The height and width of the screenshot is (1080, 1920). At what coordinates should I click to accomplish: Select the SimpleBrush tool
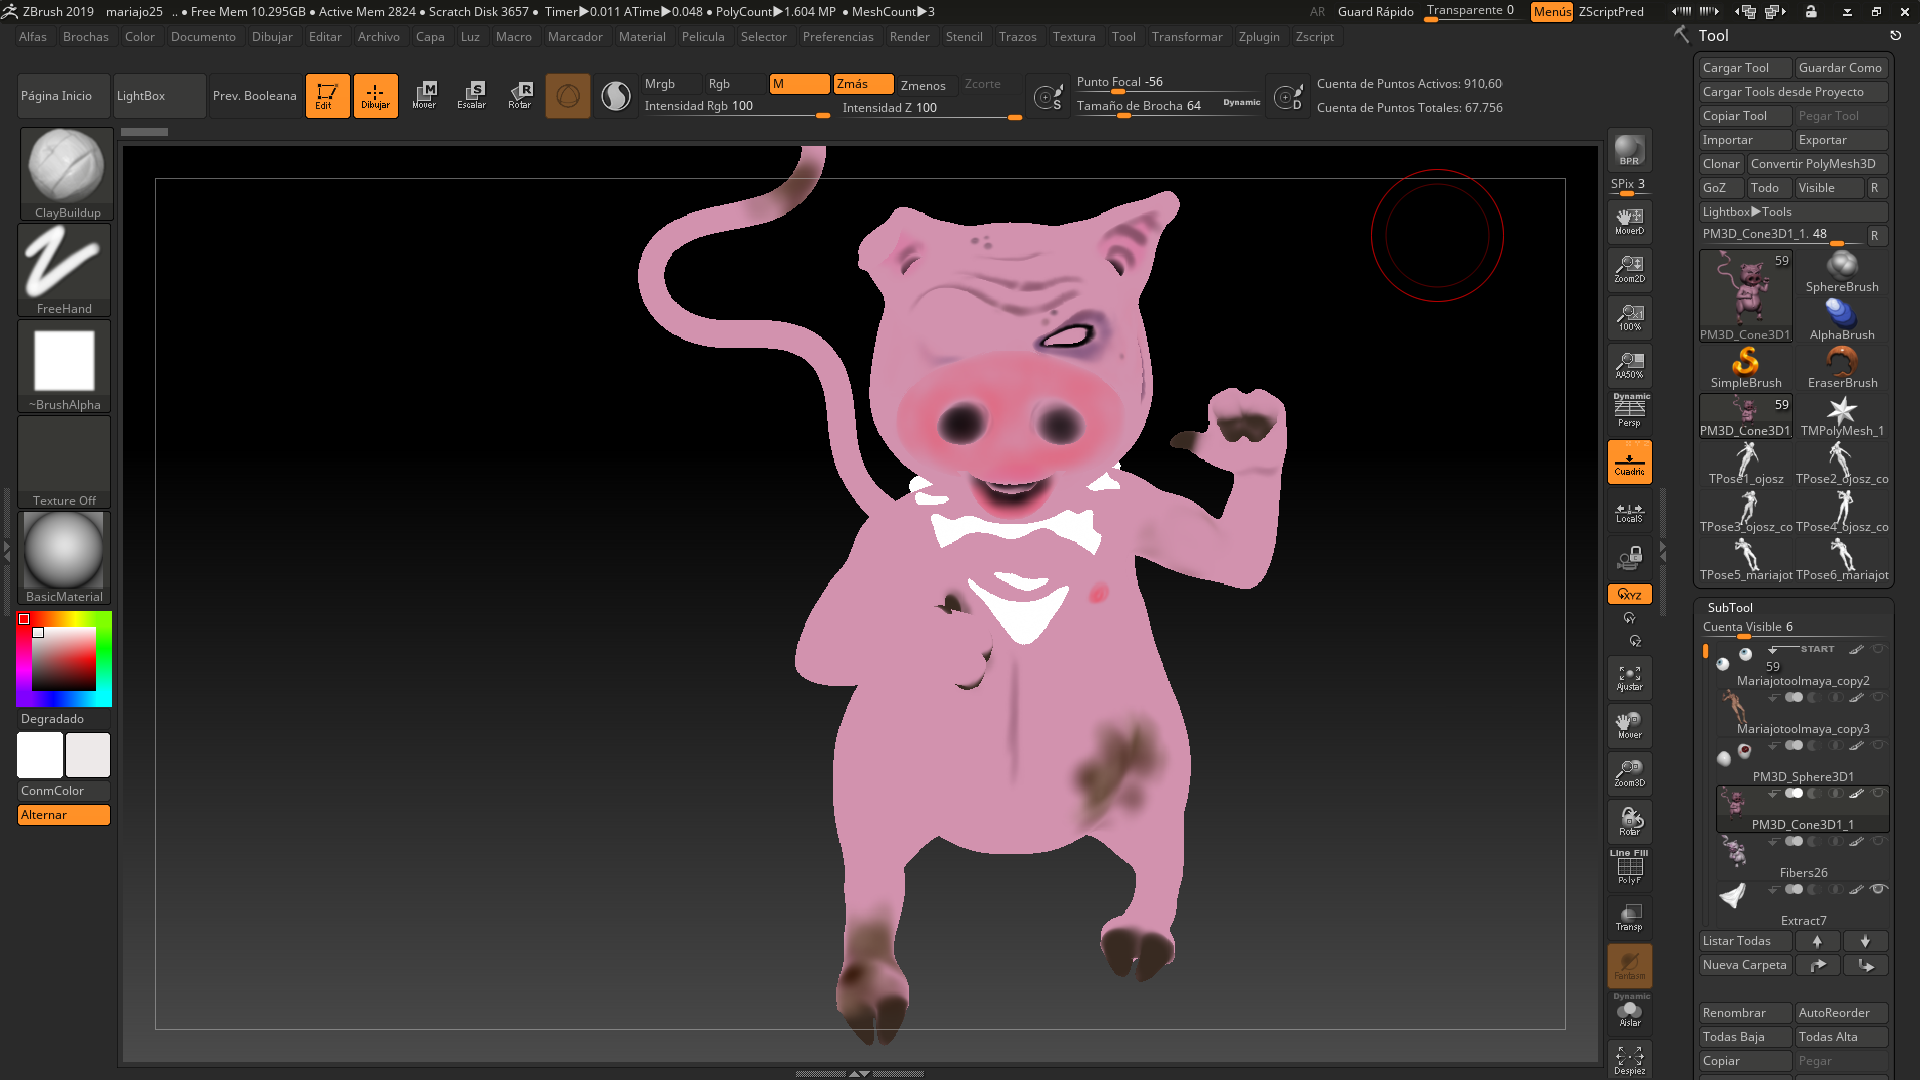click(1745, 367)
